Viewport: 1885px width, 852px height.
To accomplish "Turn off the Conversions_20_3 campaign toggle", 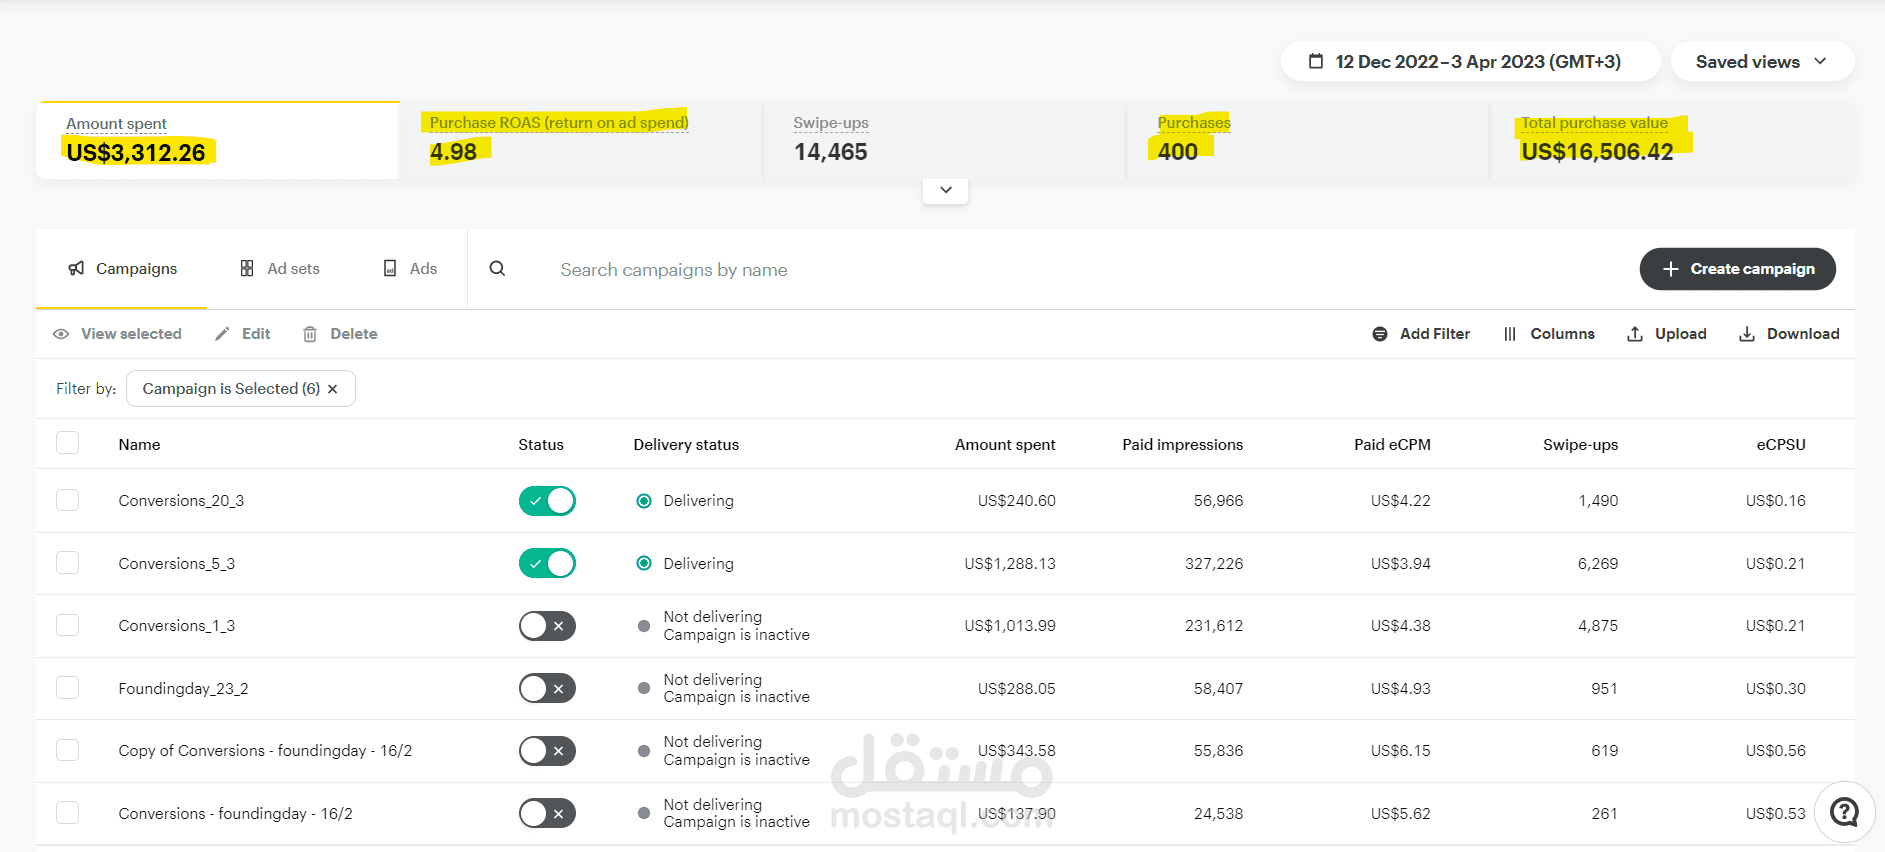I will (x=547, y=501).
